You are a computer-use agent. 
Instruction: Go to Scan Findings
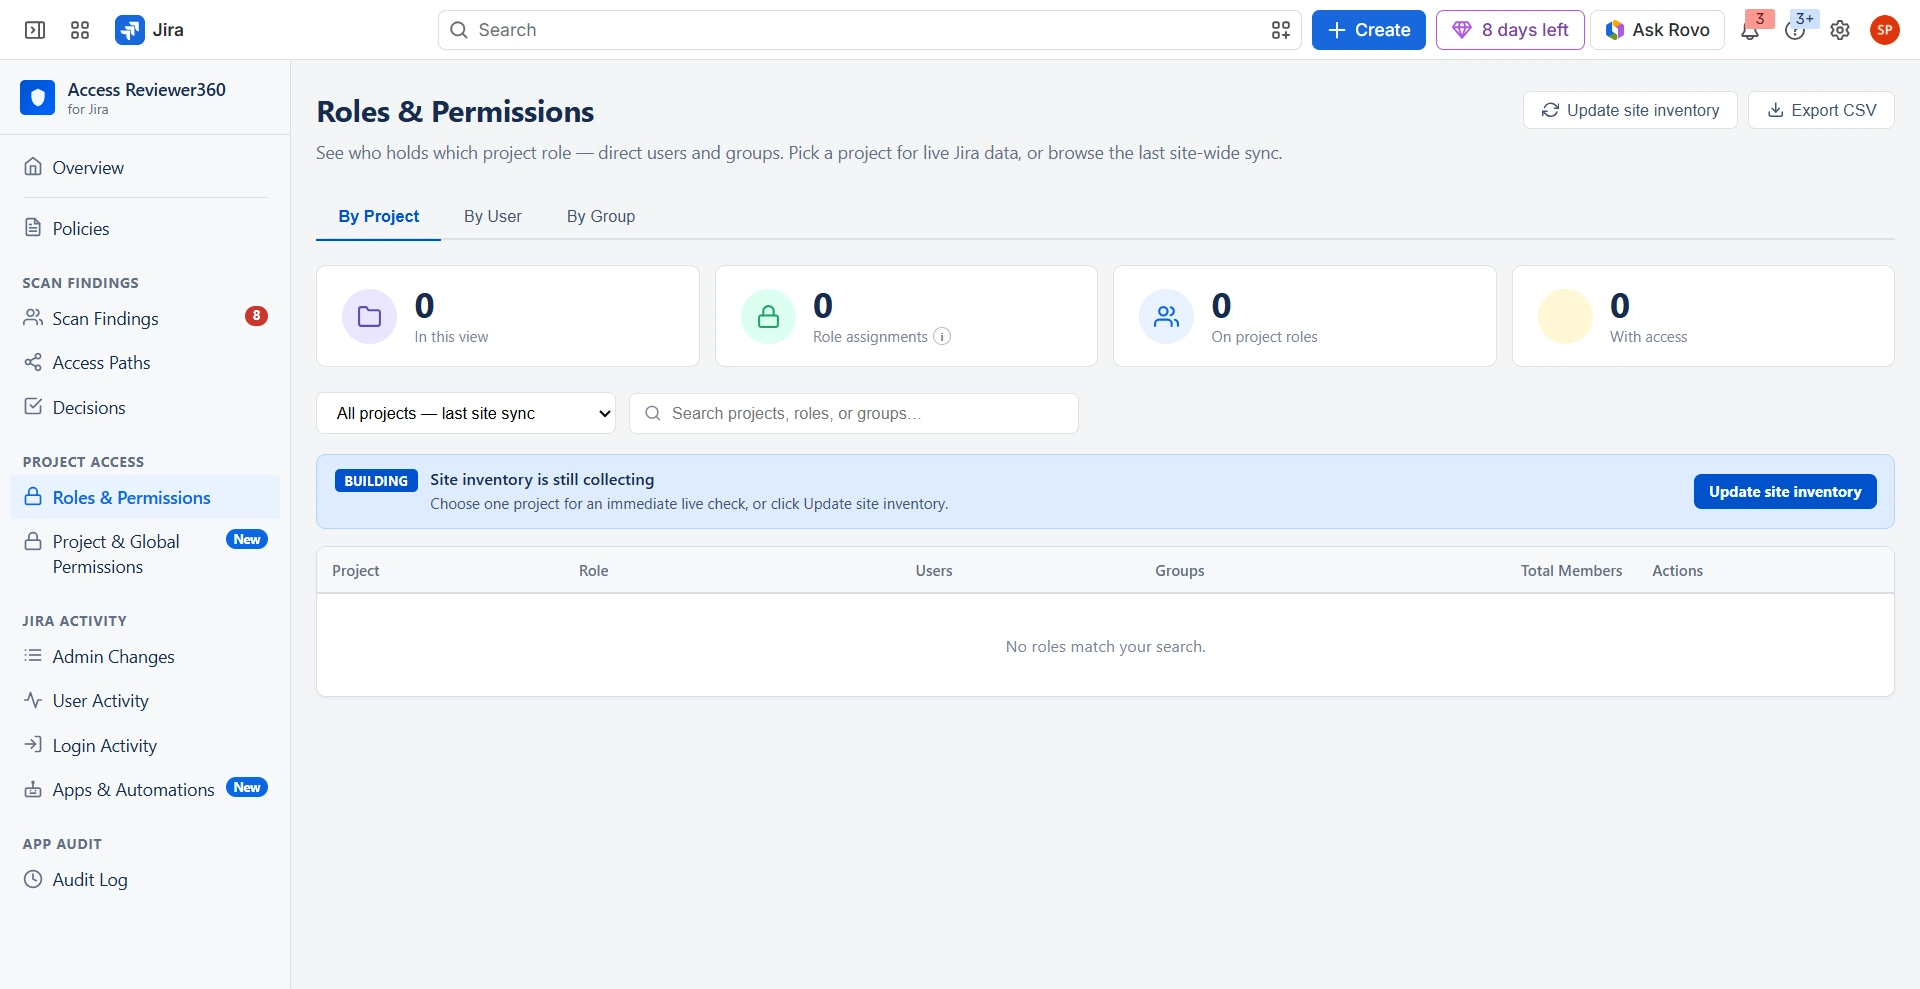tap(145, 319)
